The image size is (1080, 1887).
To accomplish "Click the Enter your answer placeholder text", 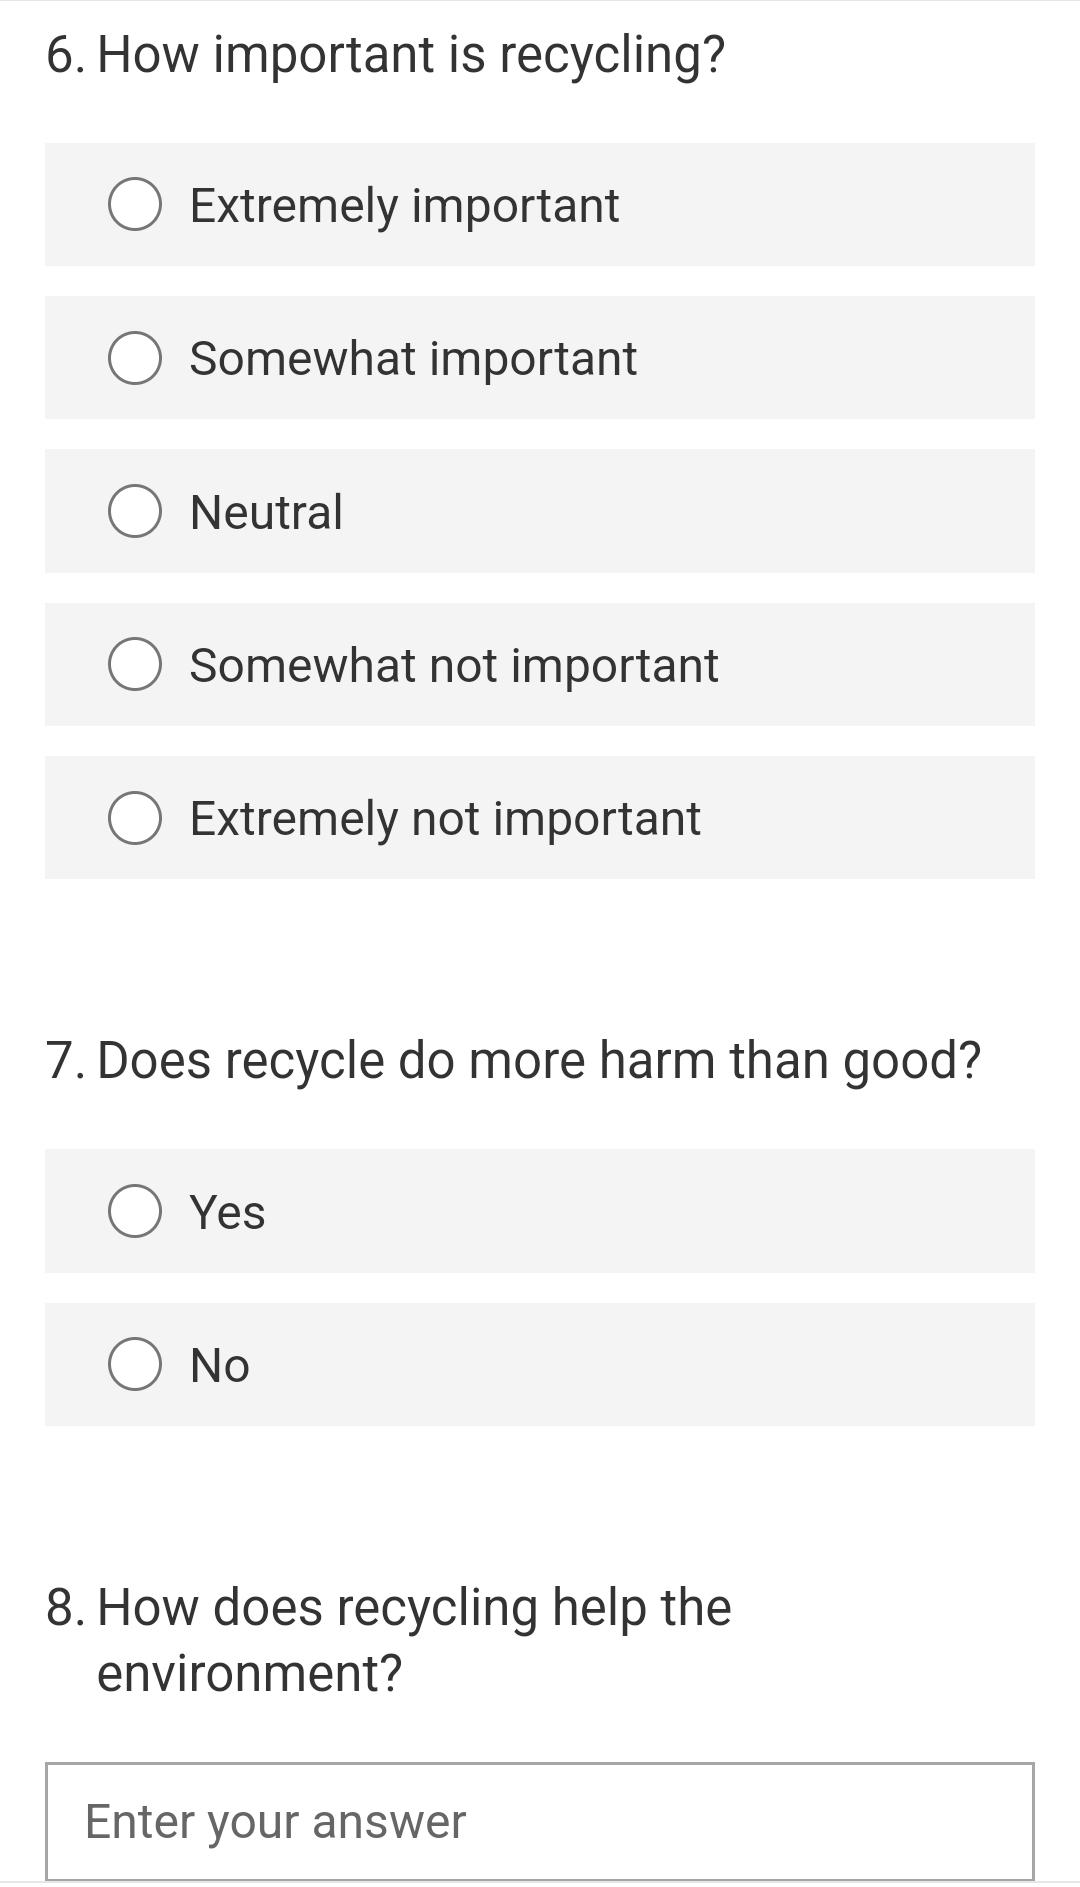I will click(275, 1820).
